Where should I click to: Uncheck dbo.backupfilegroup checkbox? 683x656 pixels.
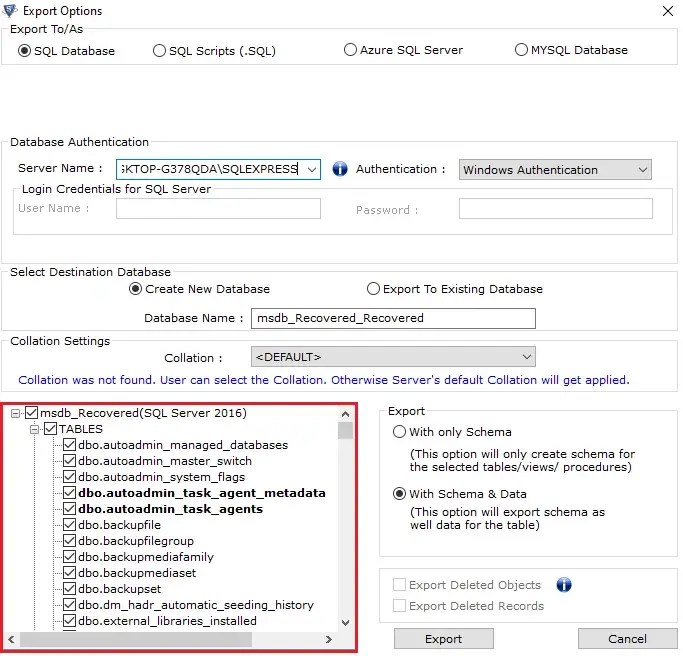tap(70, 541)
